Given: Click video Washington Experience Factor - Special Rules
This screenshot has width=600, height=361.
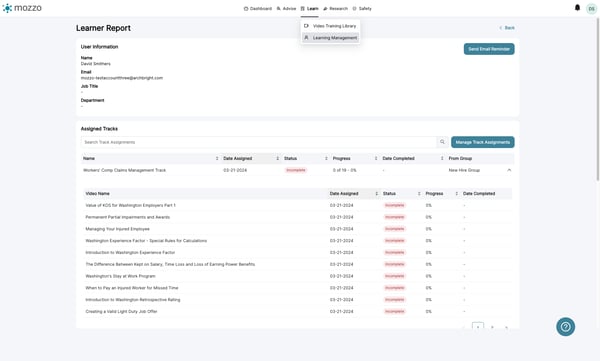Looking at the screenshot, I should pos(146,241).
